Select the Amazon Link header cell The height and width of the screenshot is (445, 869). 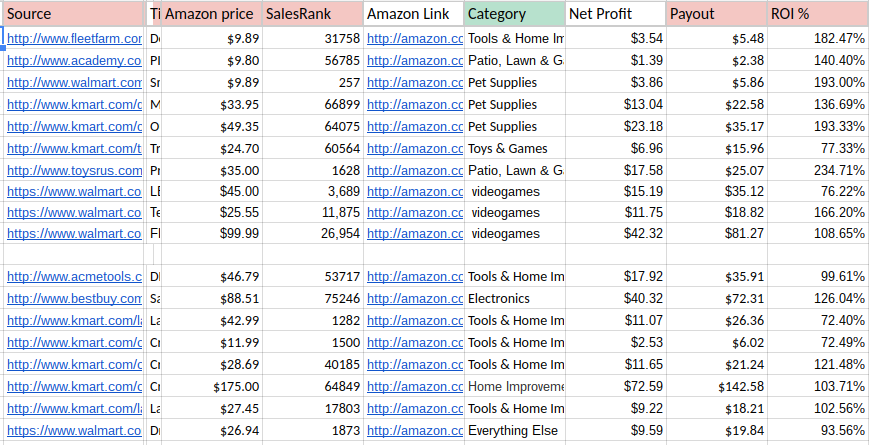click(x=414, y=14)
